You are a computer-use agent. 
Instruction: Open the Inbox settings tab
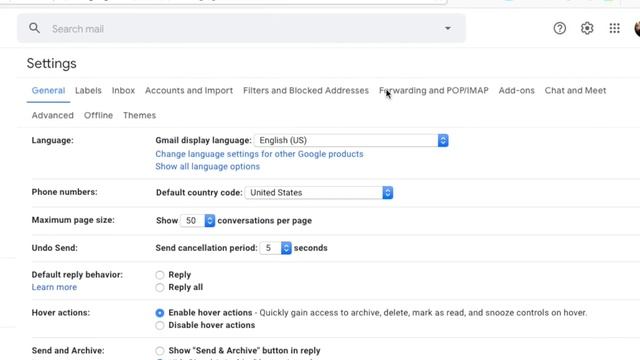coord(123,91)
